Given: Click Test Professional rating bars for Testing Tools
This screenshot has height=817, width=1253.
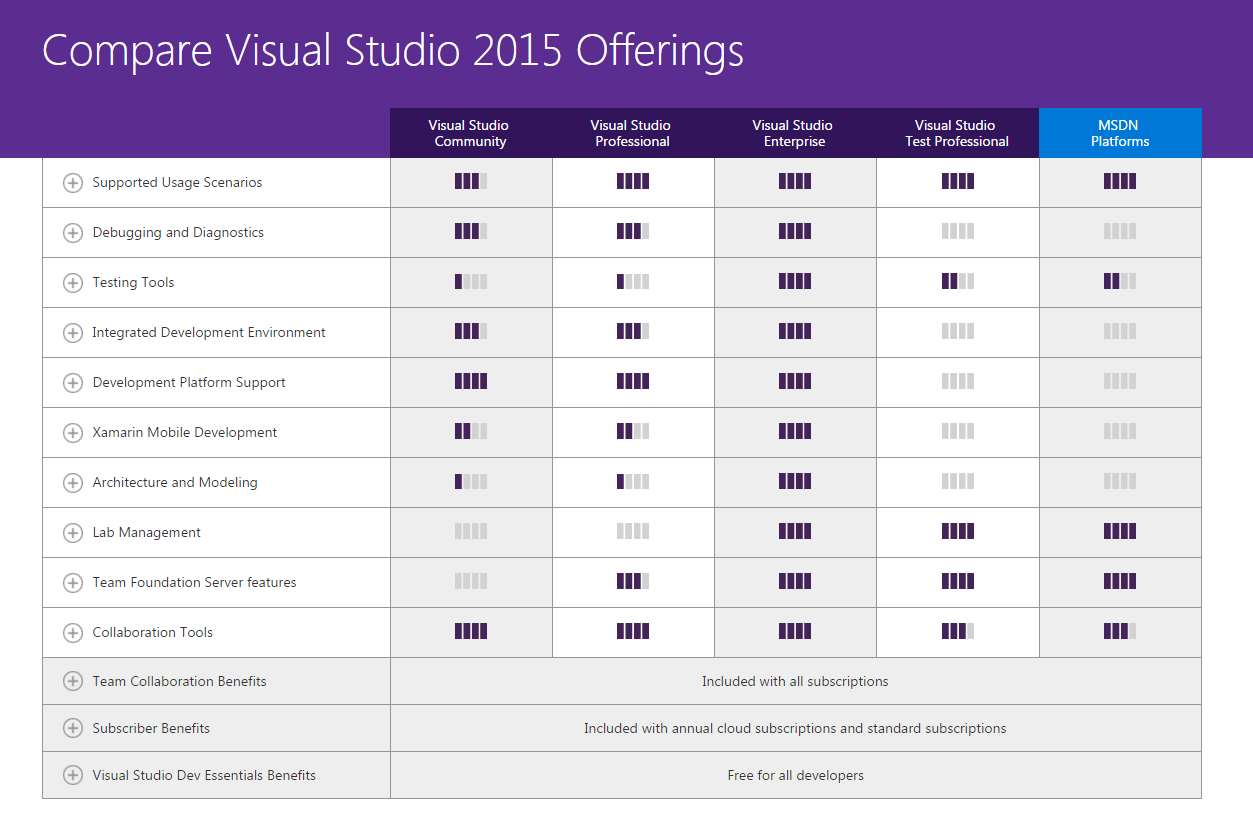Looking at the screenshot, I should click(x=958, y=282).
